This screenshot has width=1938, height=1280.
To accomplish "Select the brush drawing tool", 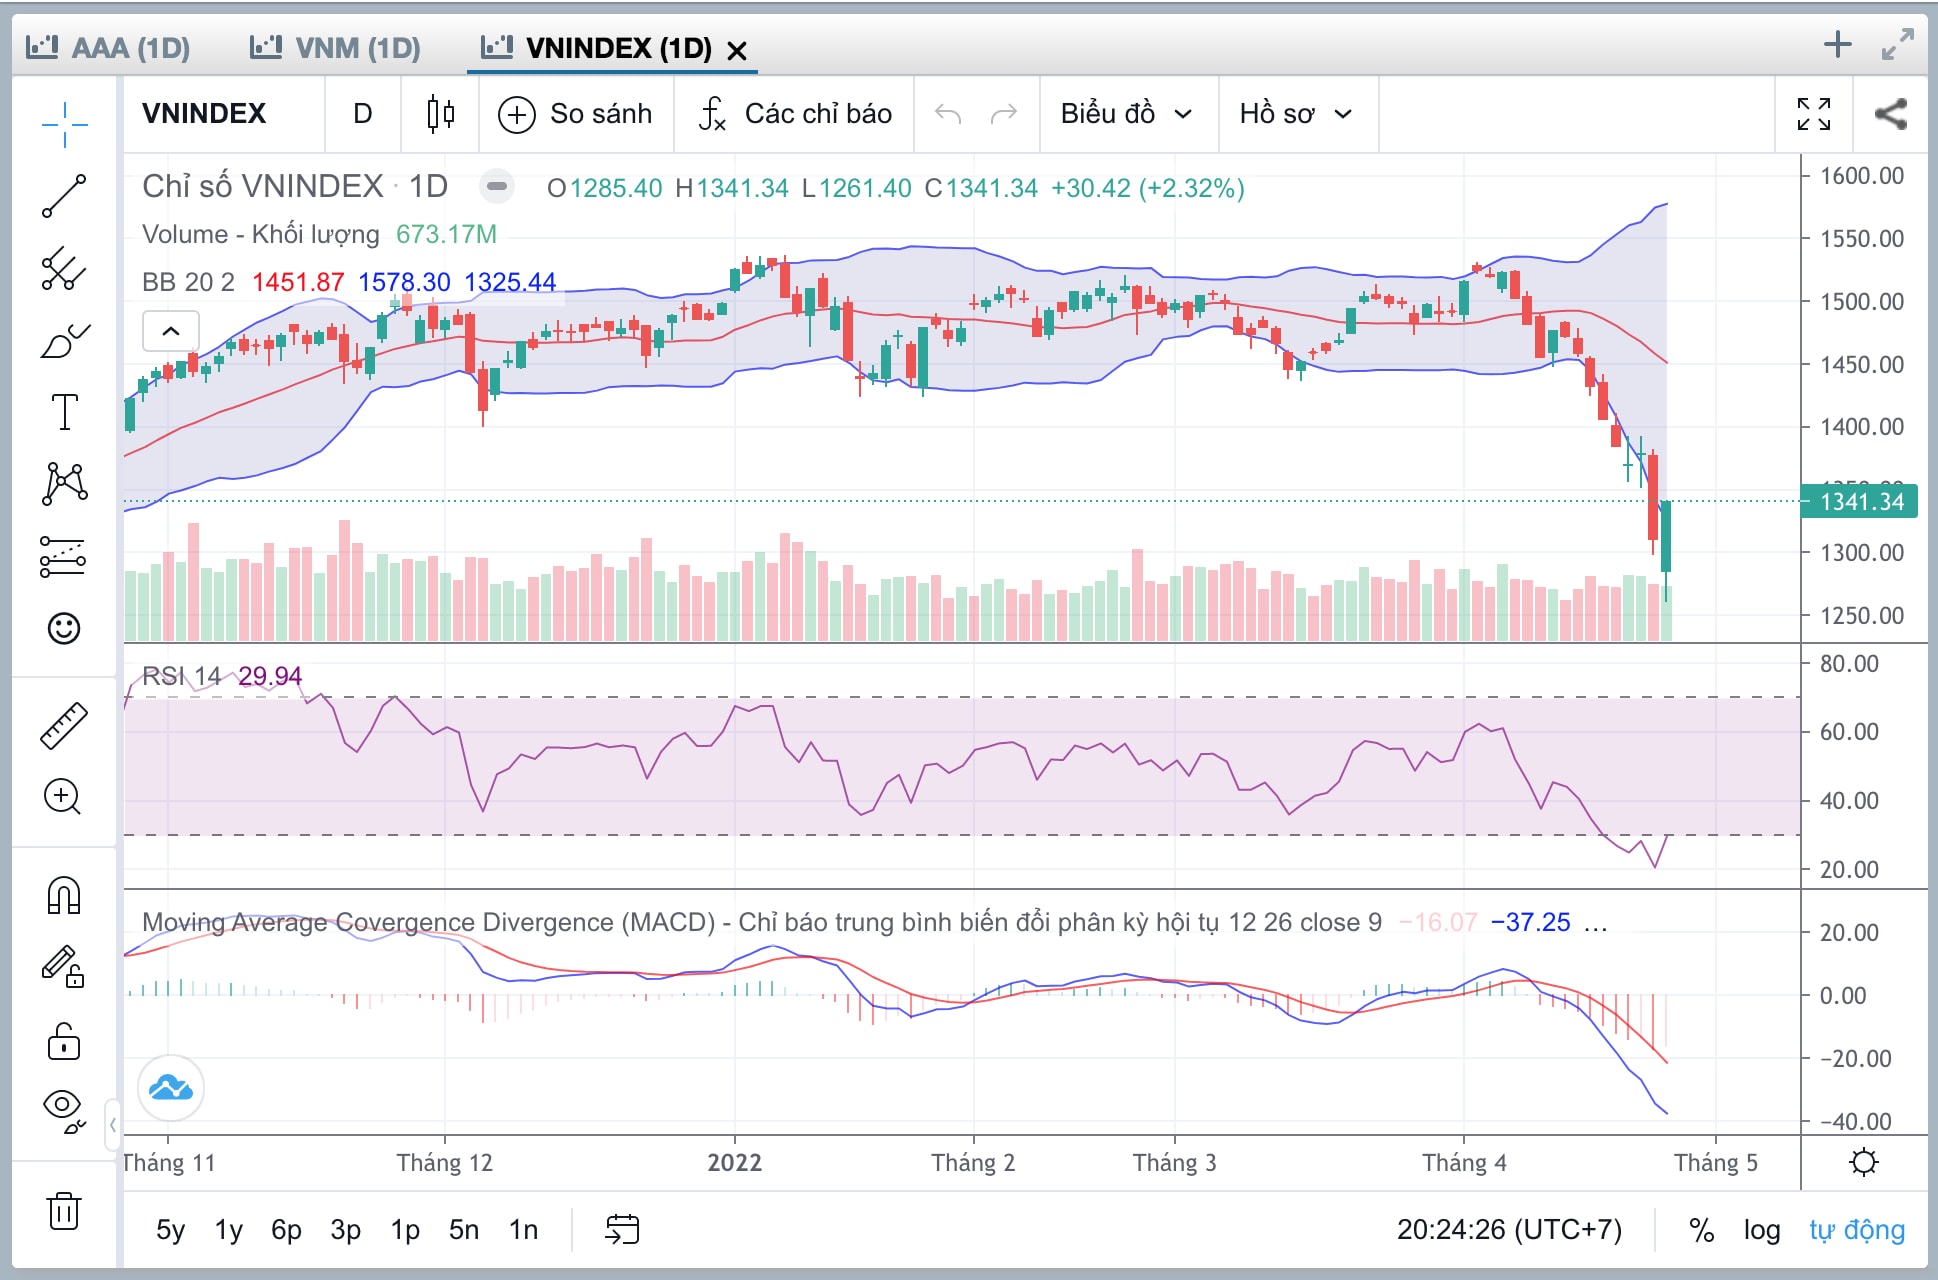I will pos(65,341).
